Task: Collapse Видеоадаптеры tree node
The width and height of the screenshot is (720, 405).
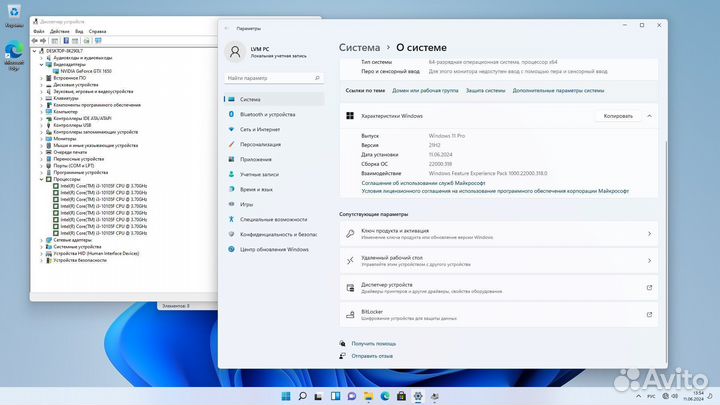Action: [41, 65]
